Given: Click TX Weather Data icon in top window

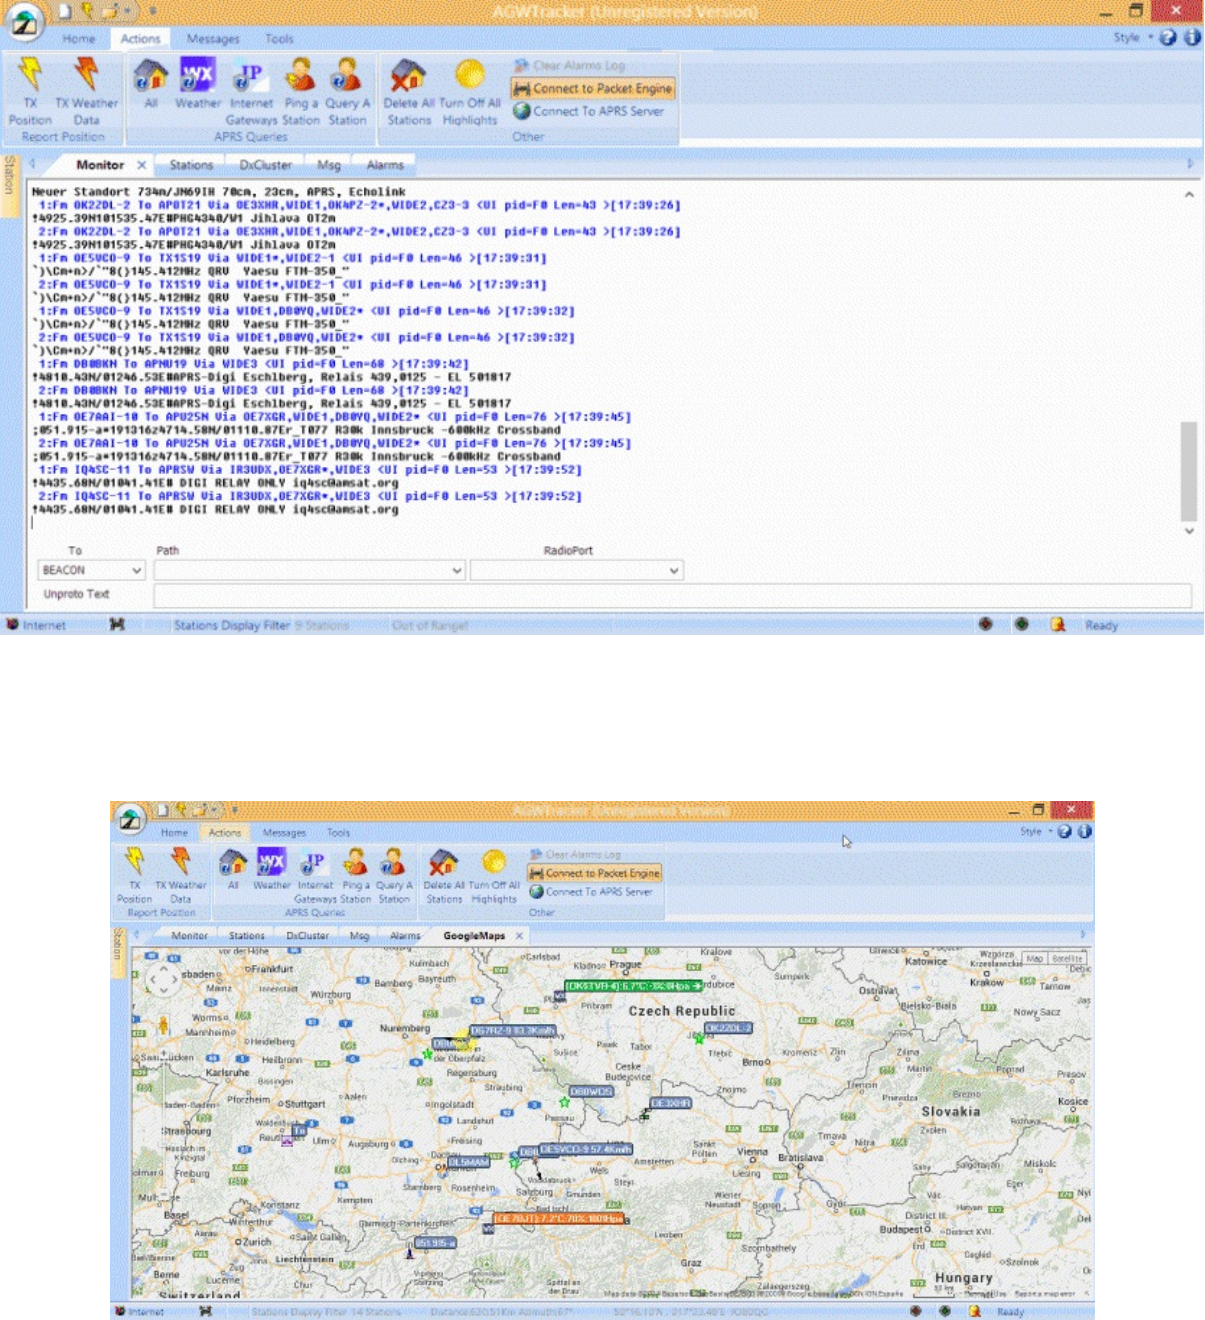Looking at the screenshot, I should coord(86,75).
